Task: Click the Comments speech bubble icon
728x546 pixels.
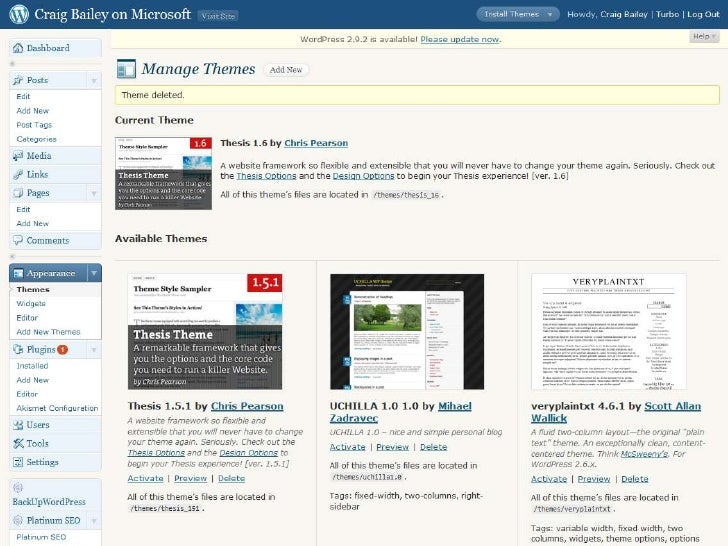Action: [x=18, y=240]
